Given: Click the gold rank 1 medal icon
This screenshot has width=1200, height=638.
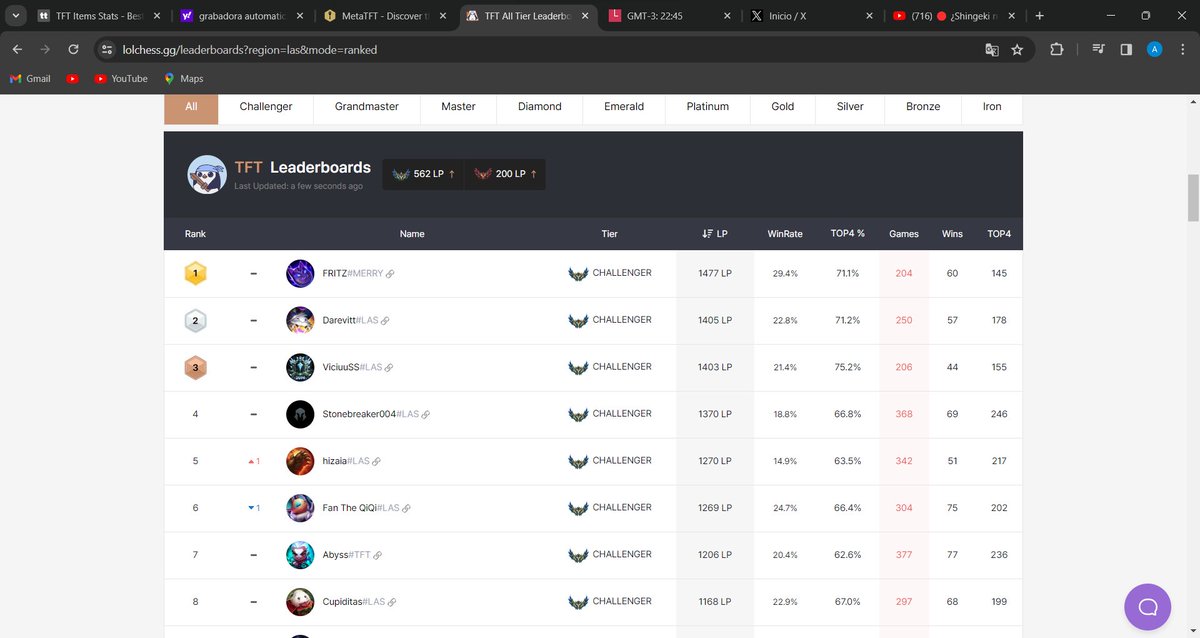Looking at the screenshot, I should pos(195,273).
